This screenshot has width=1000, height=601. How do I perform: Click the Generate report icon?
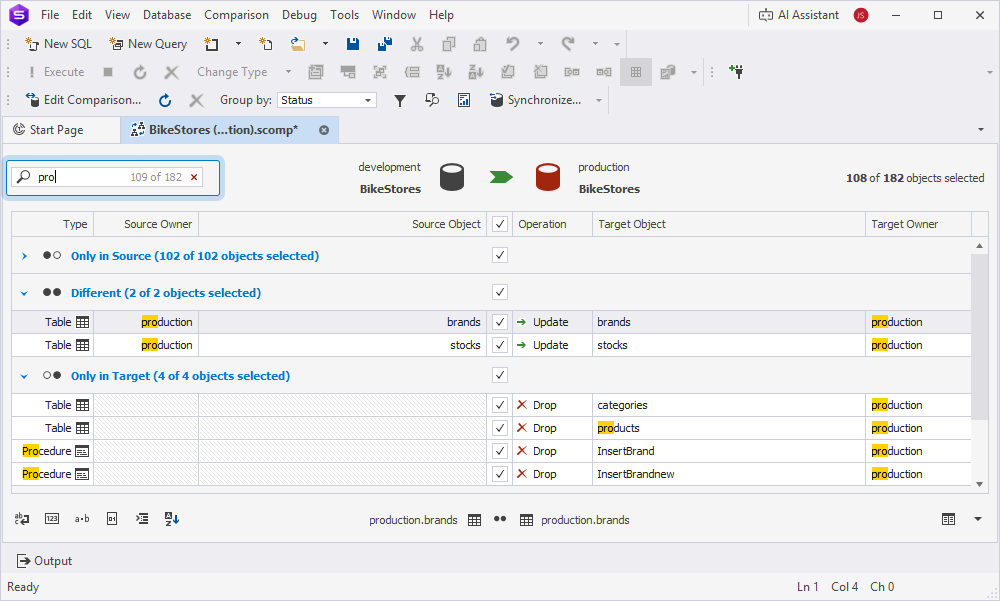click(x=464, y=100)
